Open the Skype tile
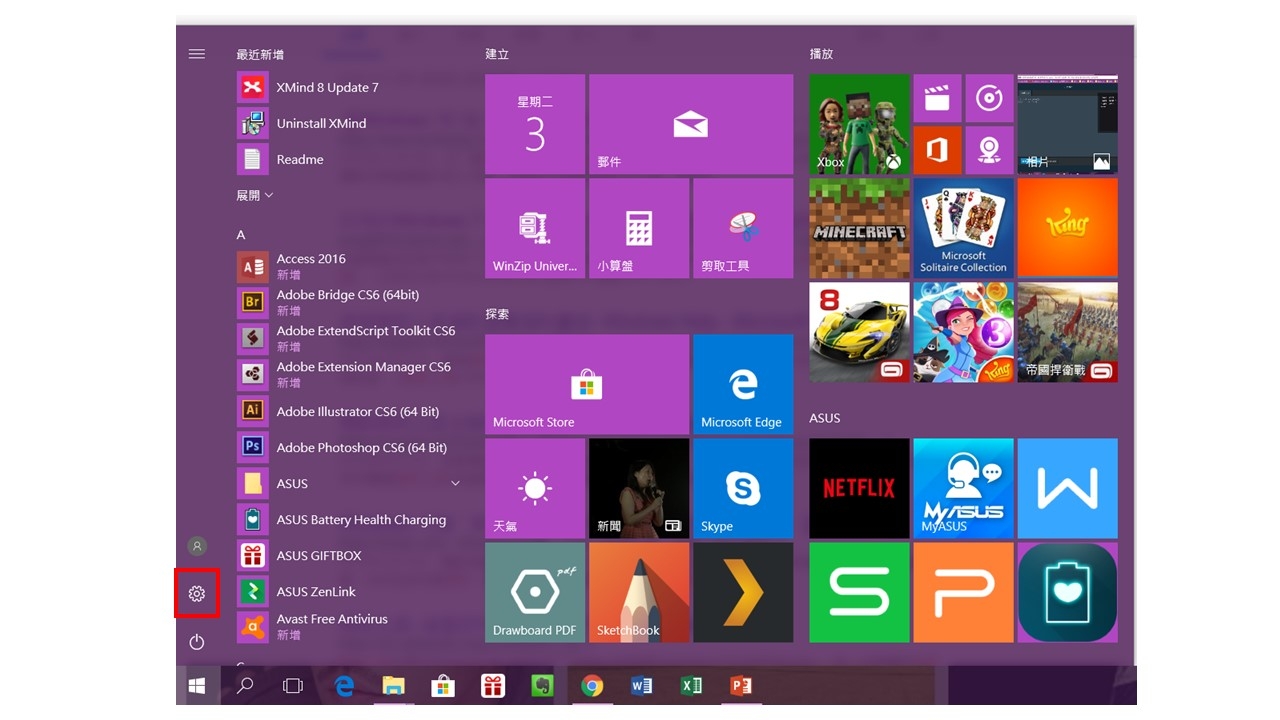This screenshot has width=1280, height=720. pyautogui.click(x=743, y=488)
